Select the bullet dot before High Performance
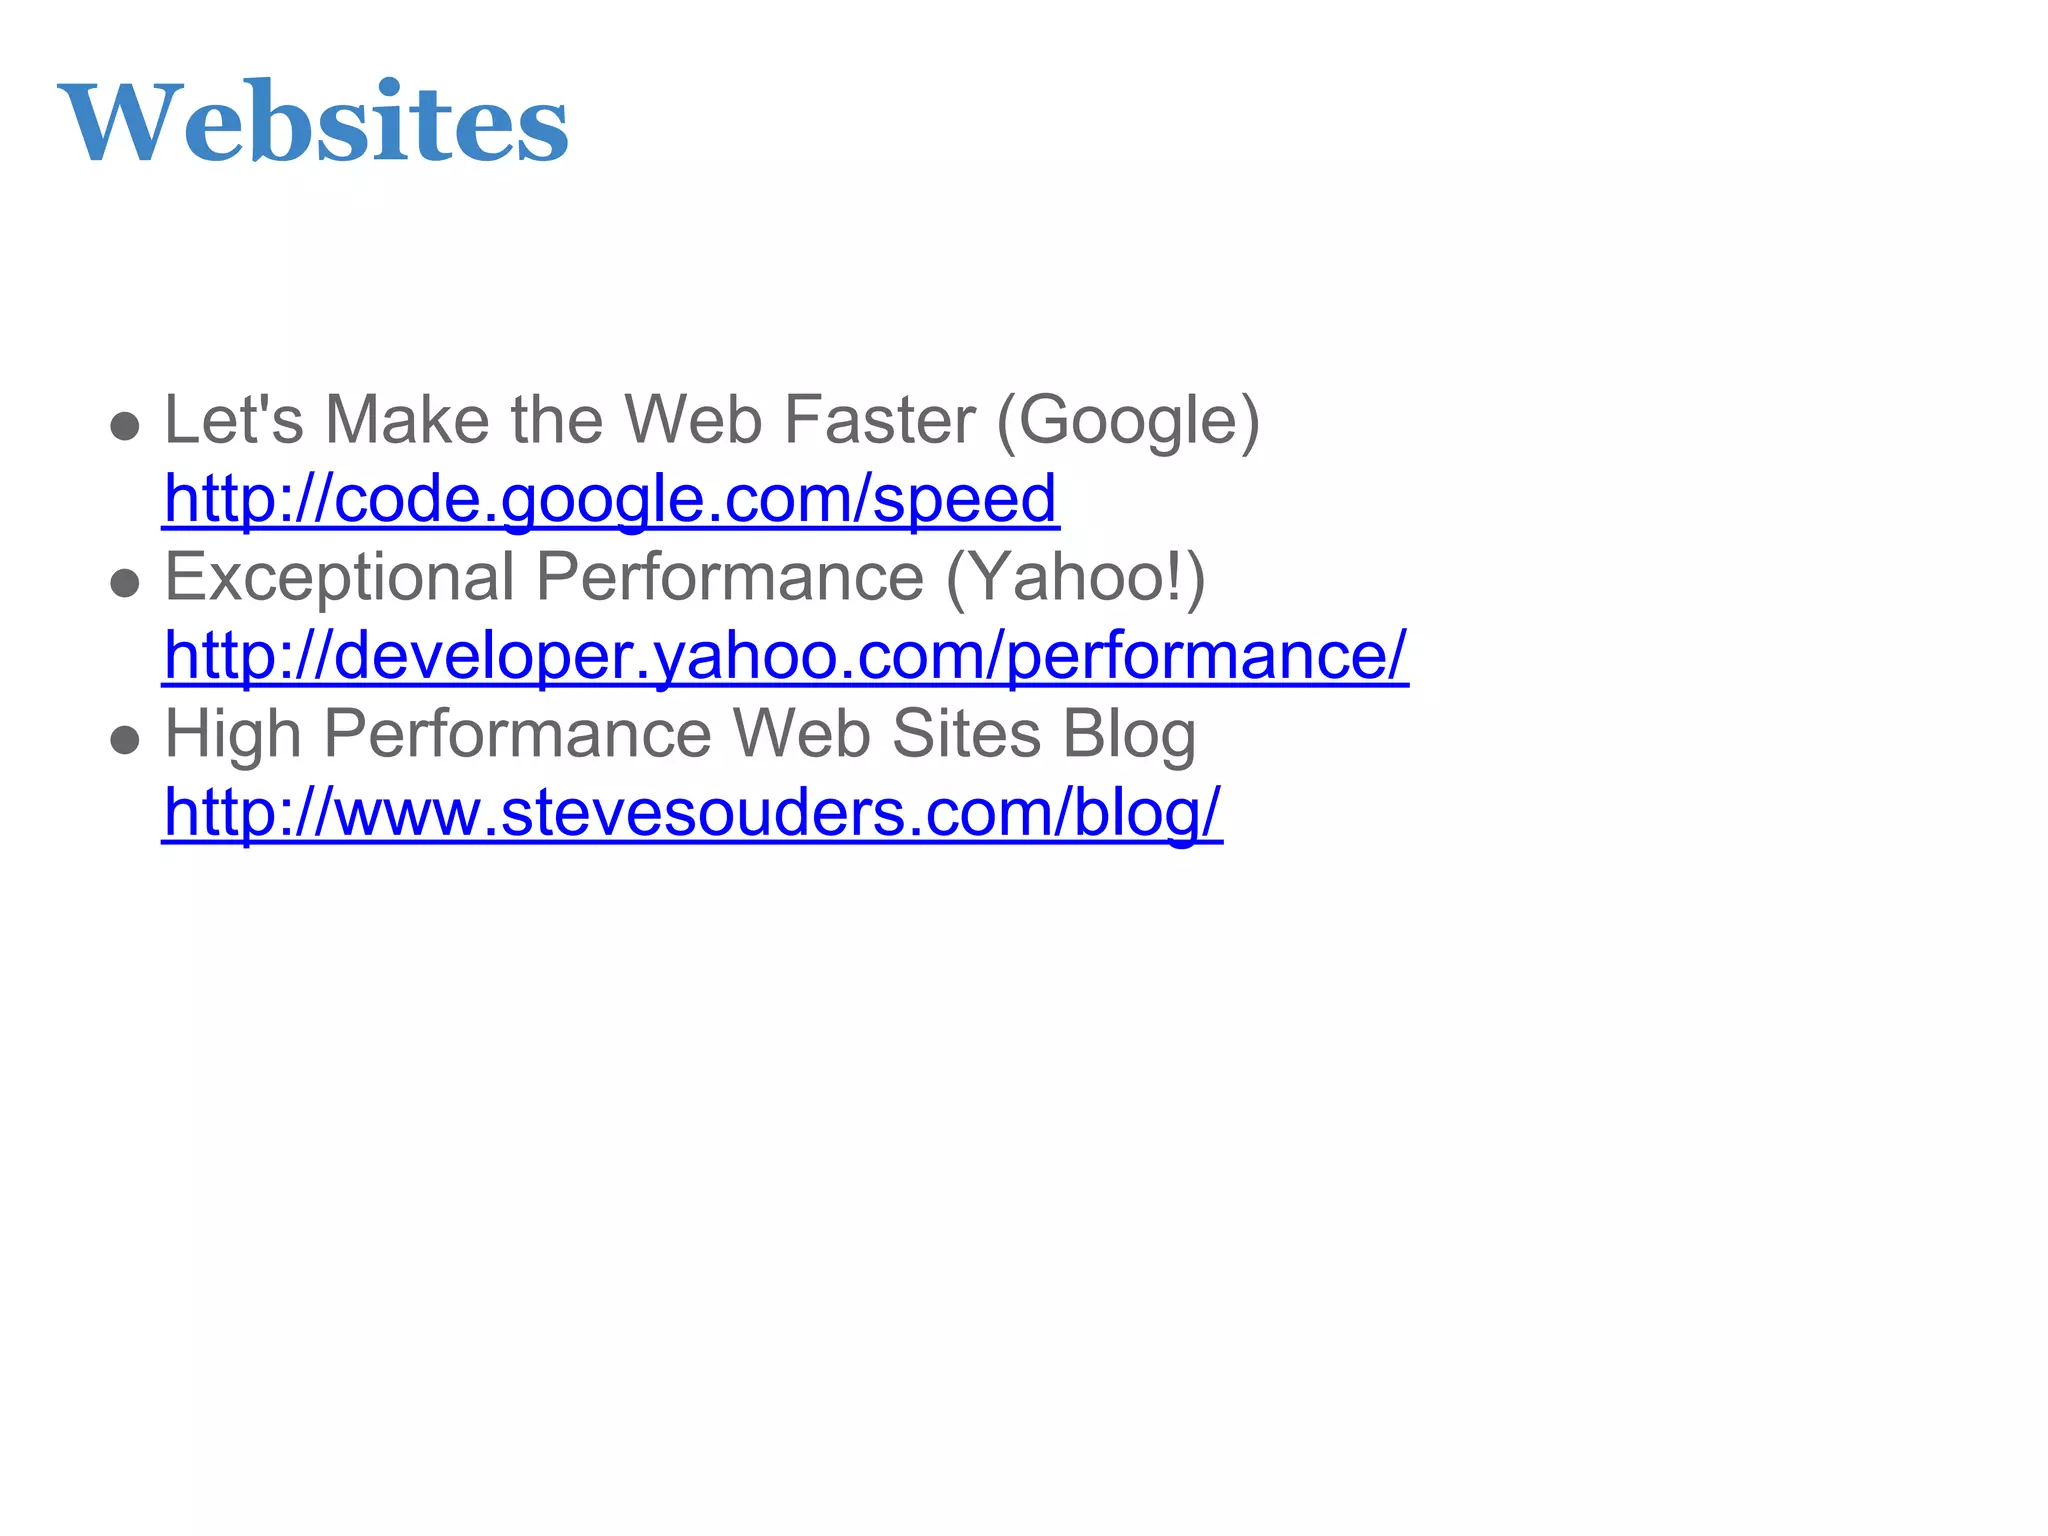Screen dimensions: 2048x1536 coord(125,740)
